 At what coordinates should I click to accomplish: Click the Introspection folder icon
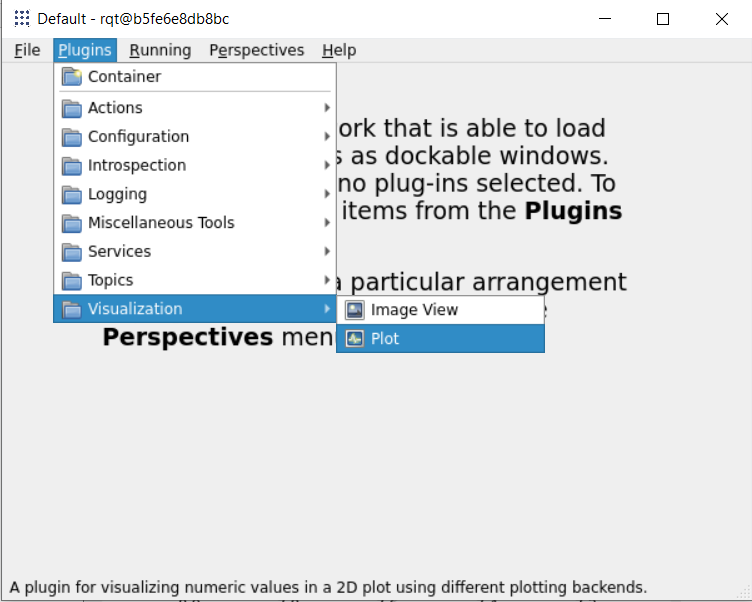click(72, 165)
